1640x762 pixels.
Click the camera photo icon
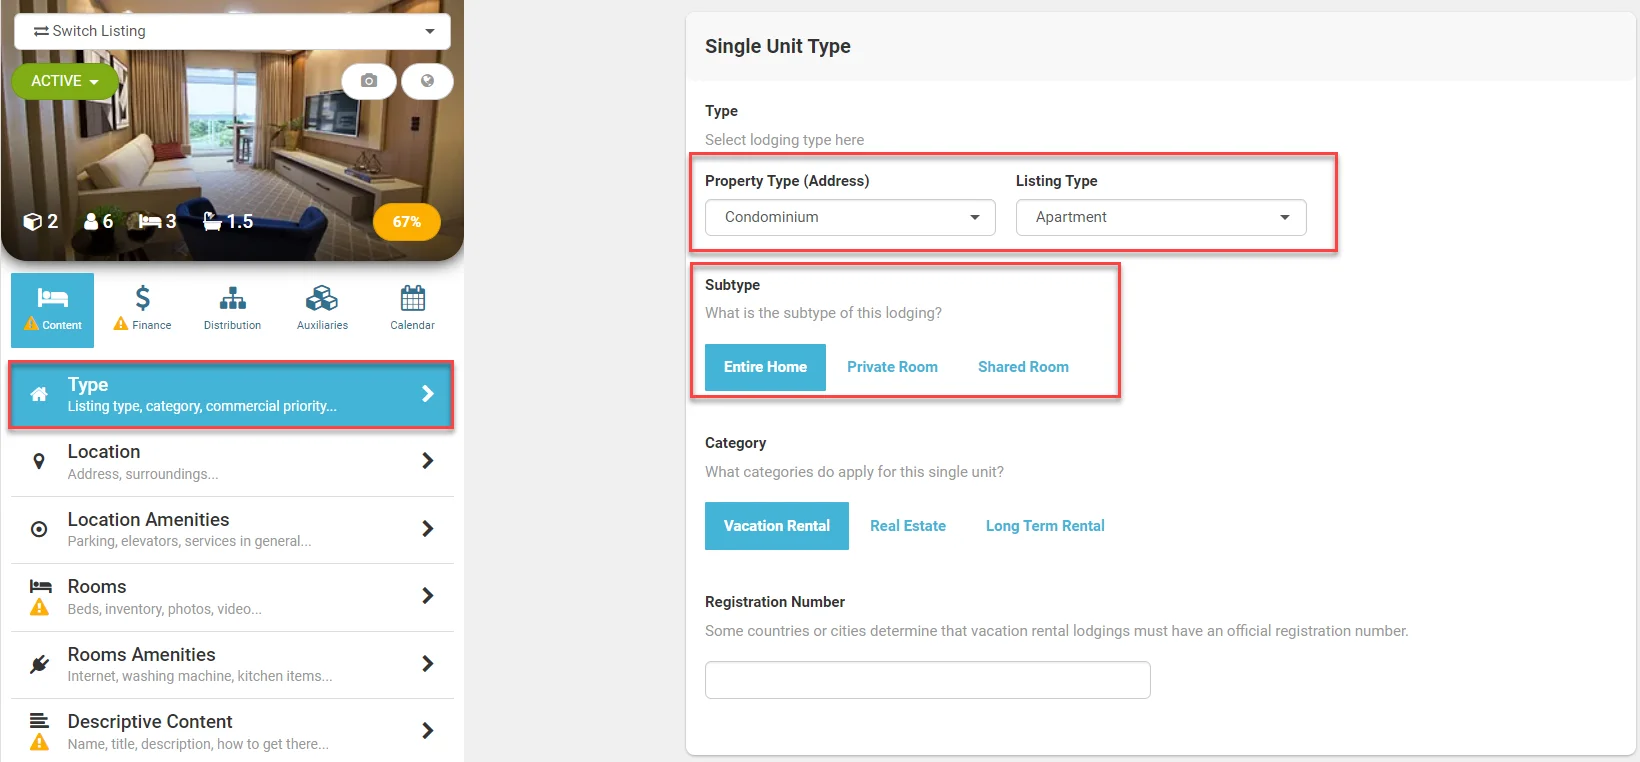[369, 81]
